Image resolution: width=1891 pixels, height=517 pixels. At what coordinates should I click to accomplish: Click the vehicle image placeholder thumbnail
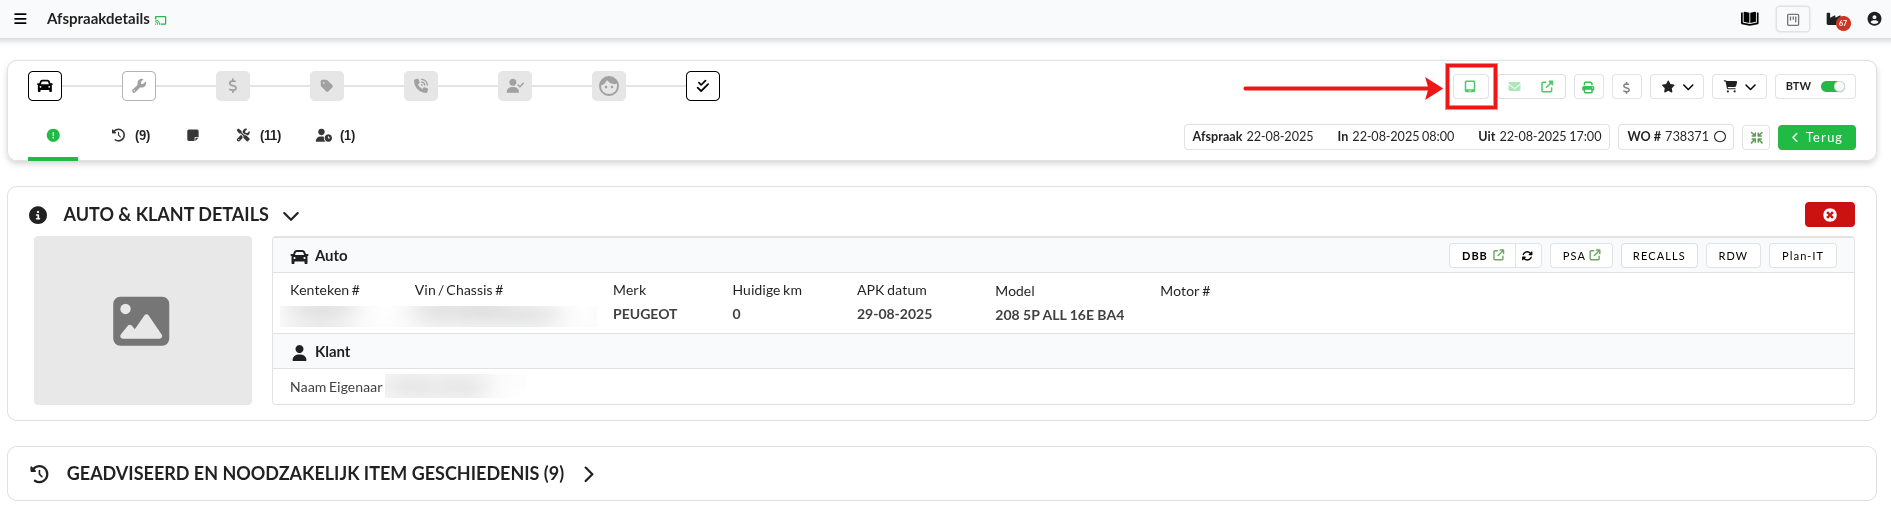click(142, 321)
